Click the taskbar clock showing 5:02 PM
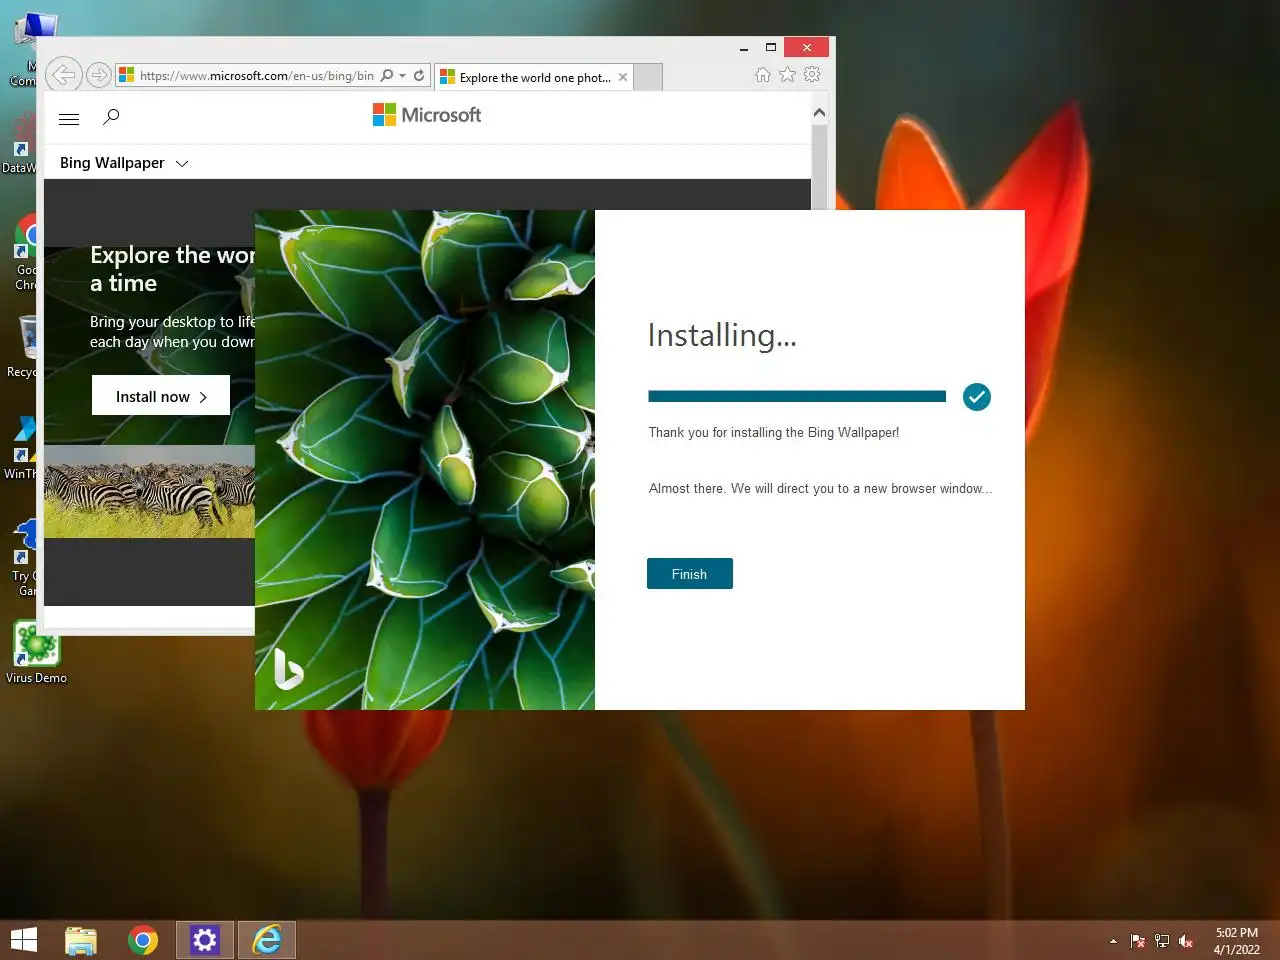The image size is (1280, 960). (x=1237, y=941)
